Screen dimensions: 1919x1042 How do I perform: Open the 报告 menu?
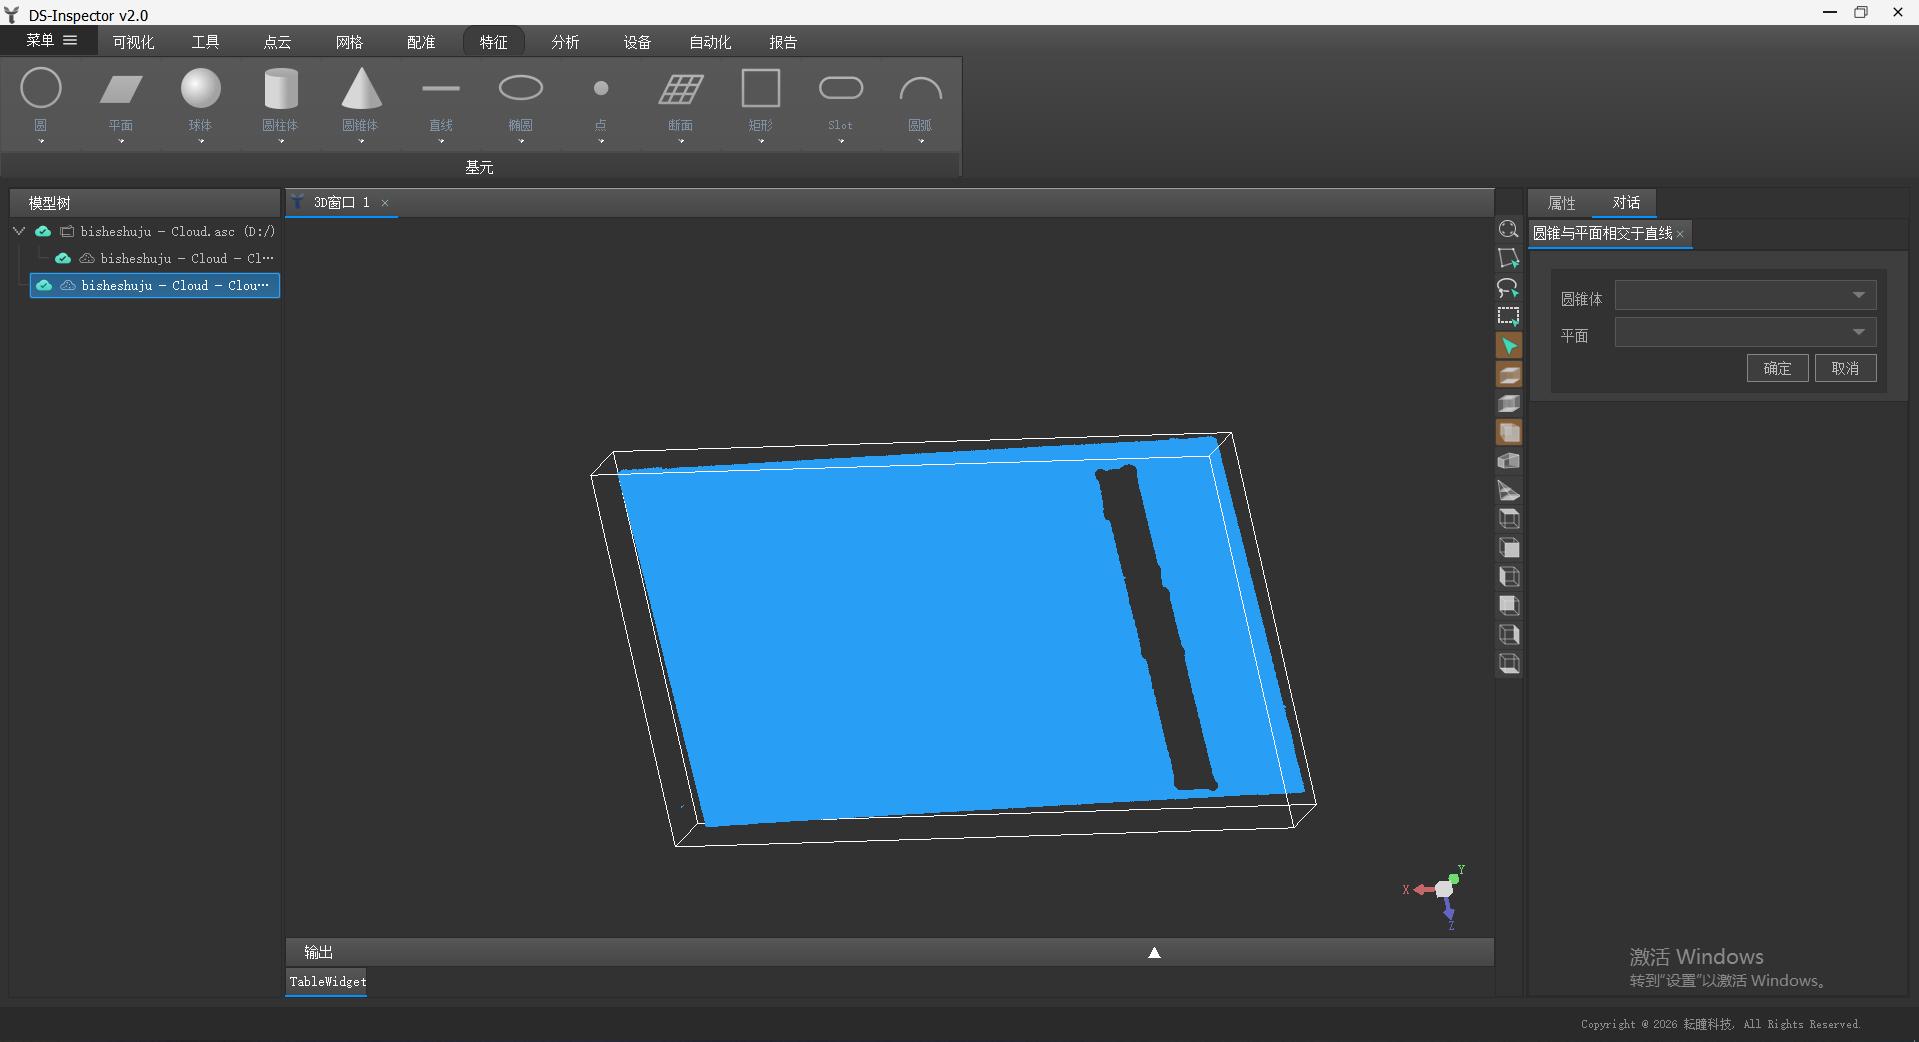(x=783, y=42)
